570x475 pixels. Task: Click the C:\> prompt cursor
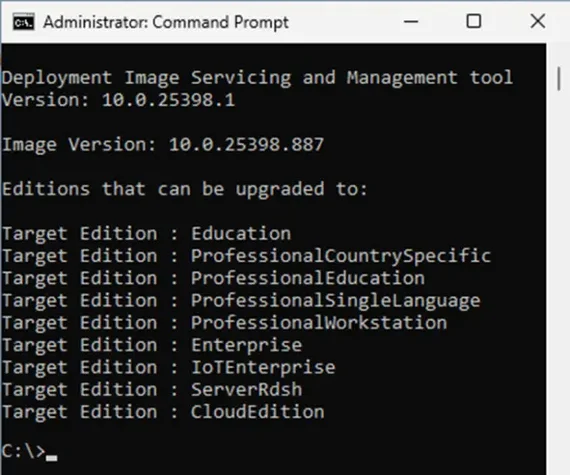click(51, 458)
